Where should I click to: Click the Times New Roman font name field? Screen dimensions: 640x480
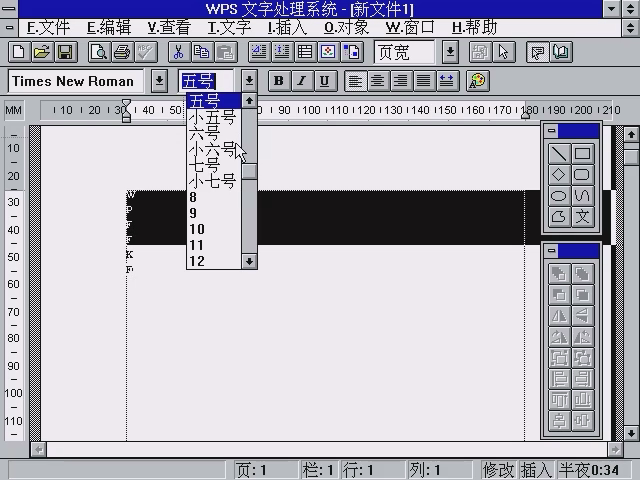(x=76, y=81)
